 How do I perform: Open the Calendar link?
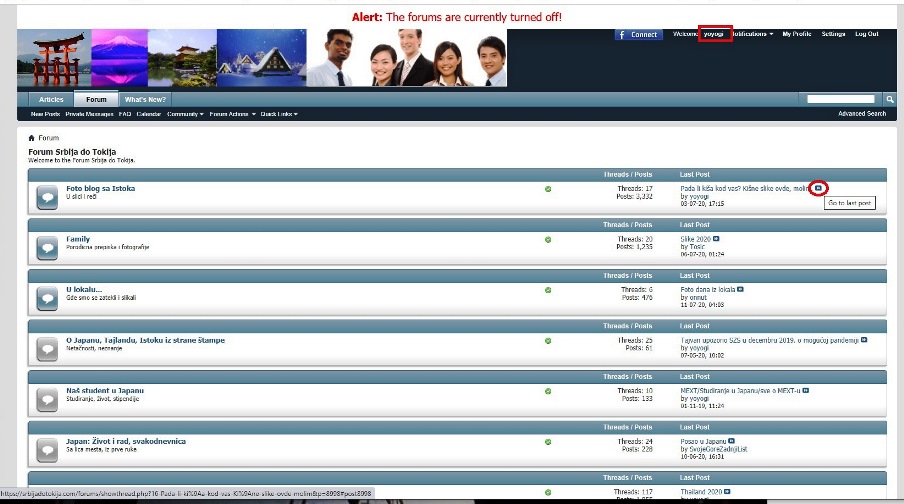click(x=149, y=114)
